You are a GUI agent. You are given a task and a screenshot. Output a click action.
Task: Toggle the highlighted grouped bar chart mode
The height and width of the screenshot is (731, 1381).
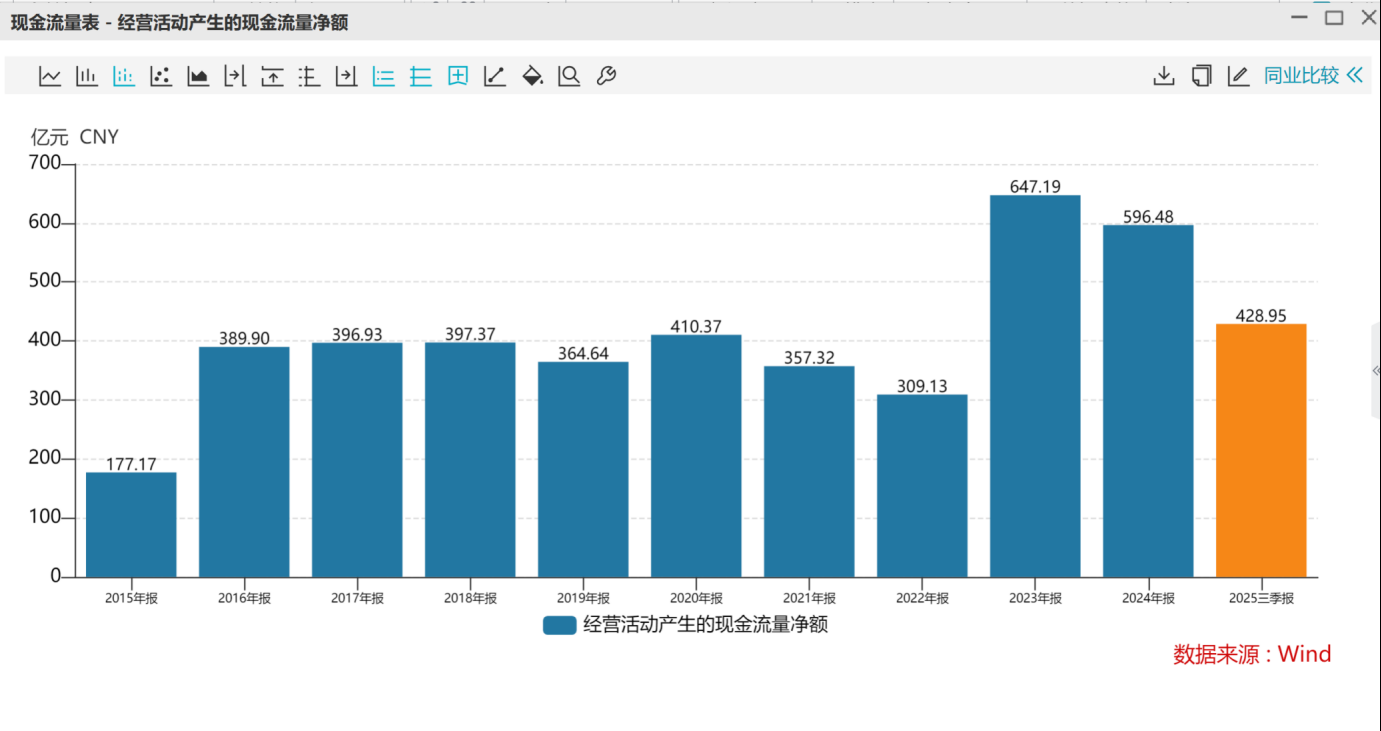pos(124,76)
